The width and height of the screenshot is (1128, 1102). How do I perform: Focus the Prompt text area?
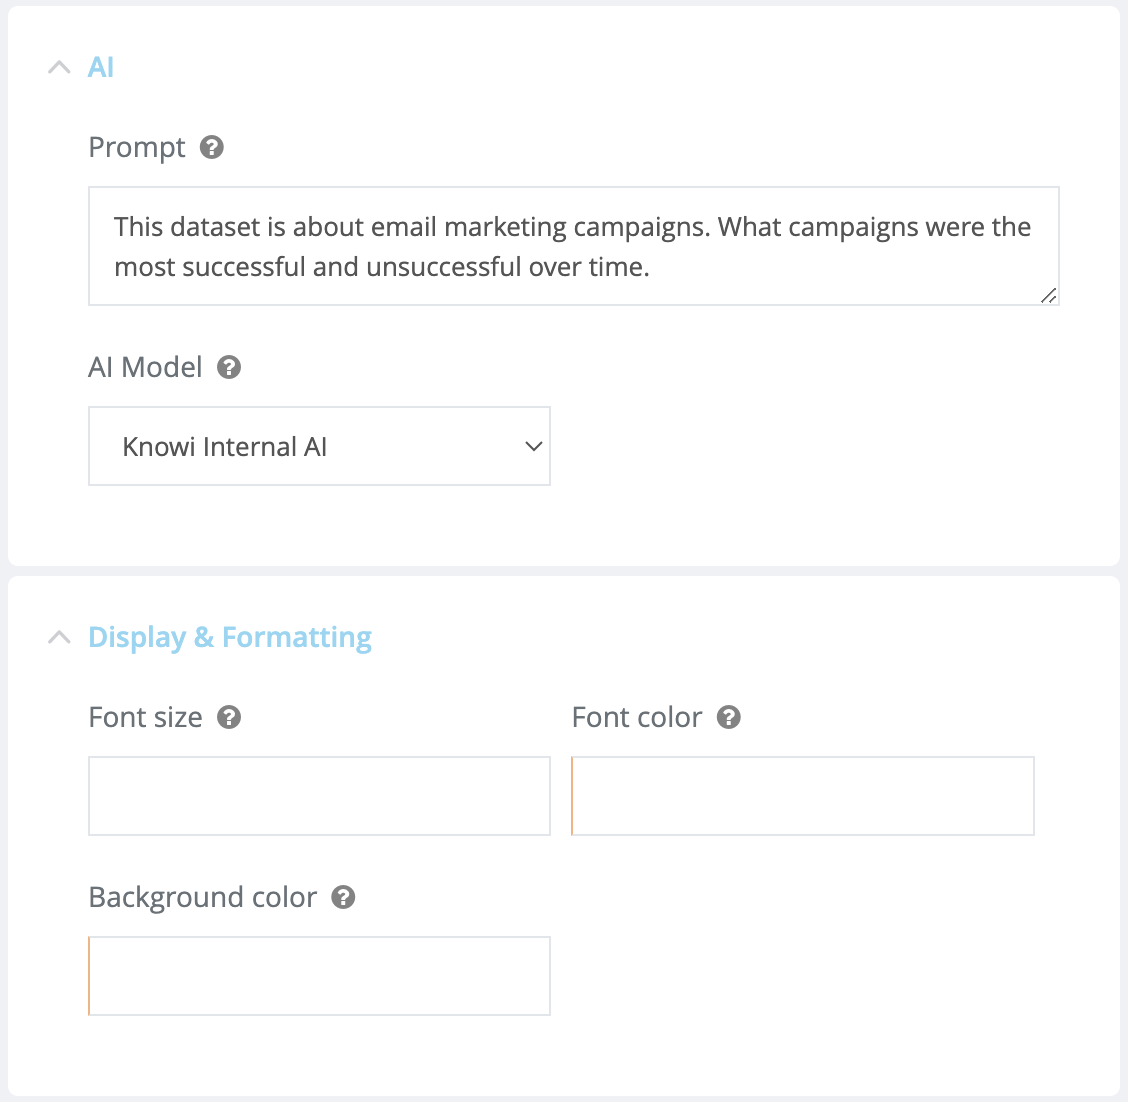(x=574, y=246)
